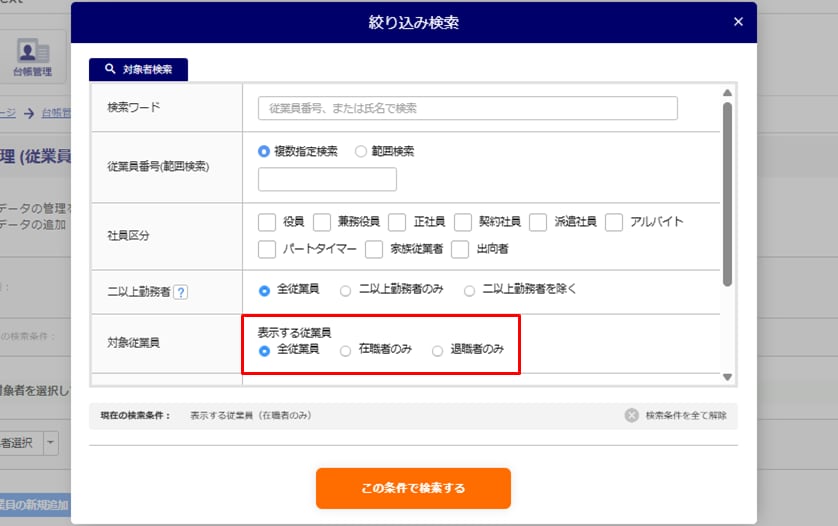Click the clear-all-conditions X circle icon
This screenshot has width=838, height=526.
[x=631, y=415]
